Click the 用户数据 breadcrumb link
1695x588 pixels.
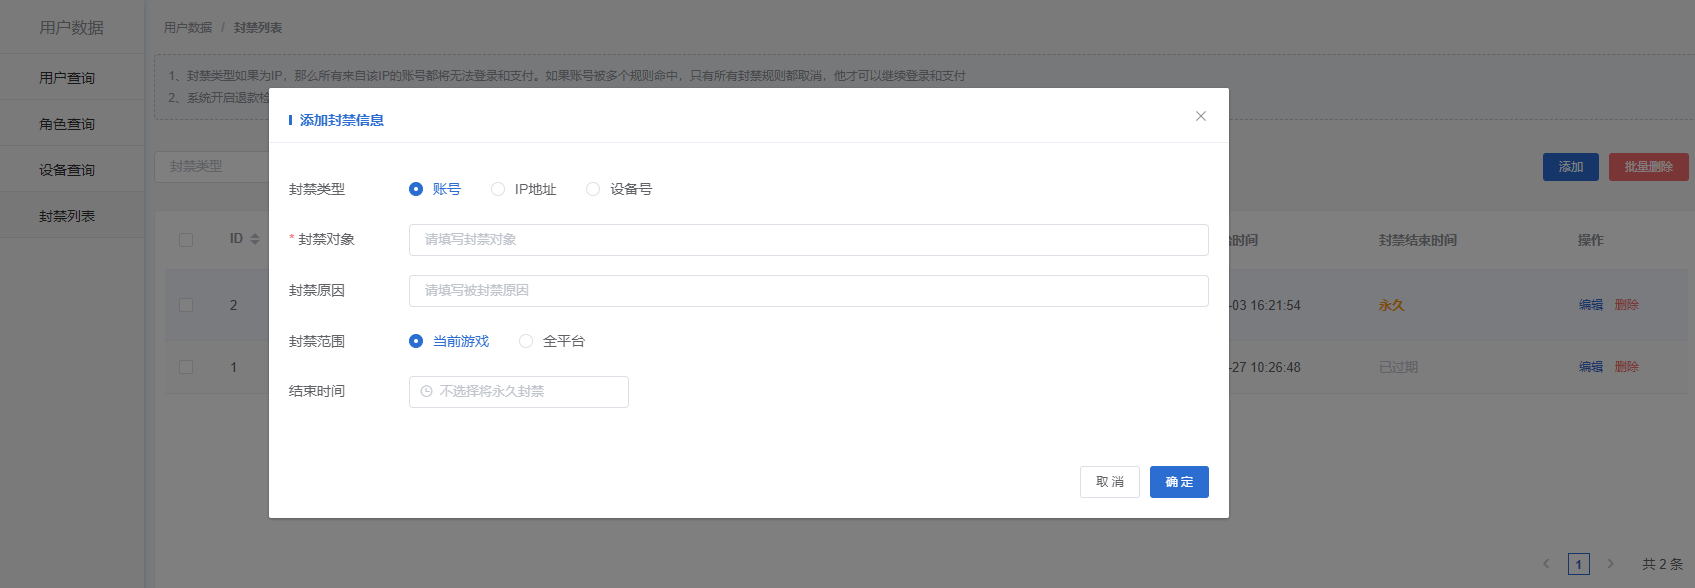coord(188,28)
